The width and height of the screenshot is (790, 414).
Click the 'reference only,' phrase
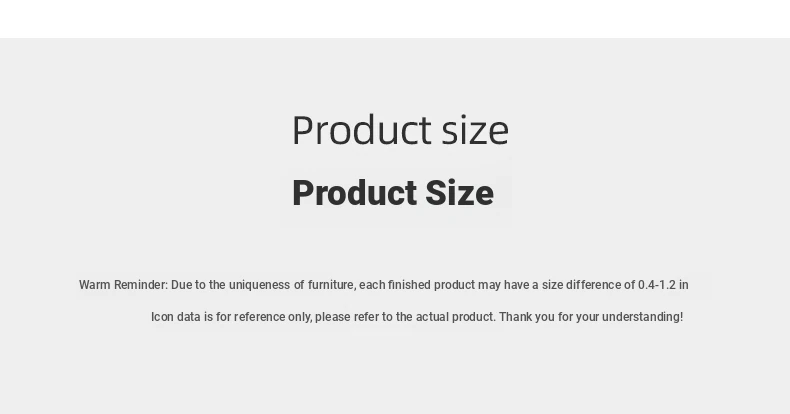point(273,317)
